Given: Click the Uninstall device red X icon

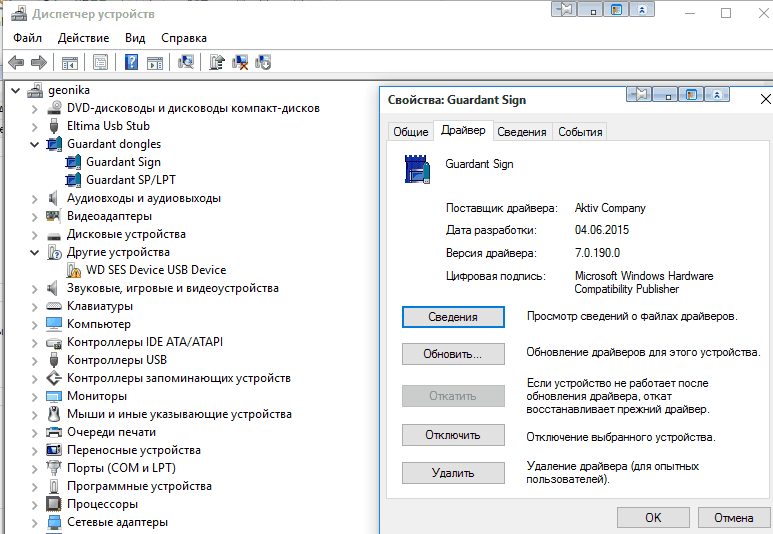Looking at the screenshot, I should 240,62.
